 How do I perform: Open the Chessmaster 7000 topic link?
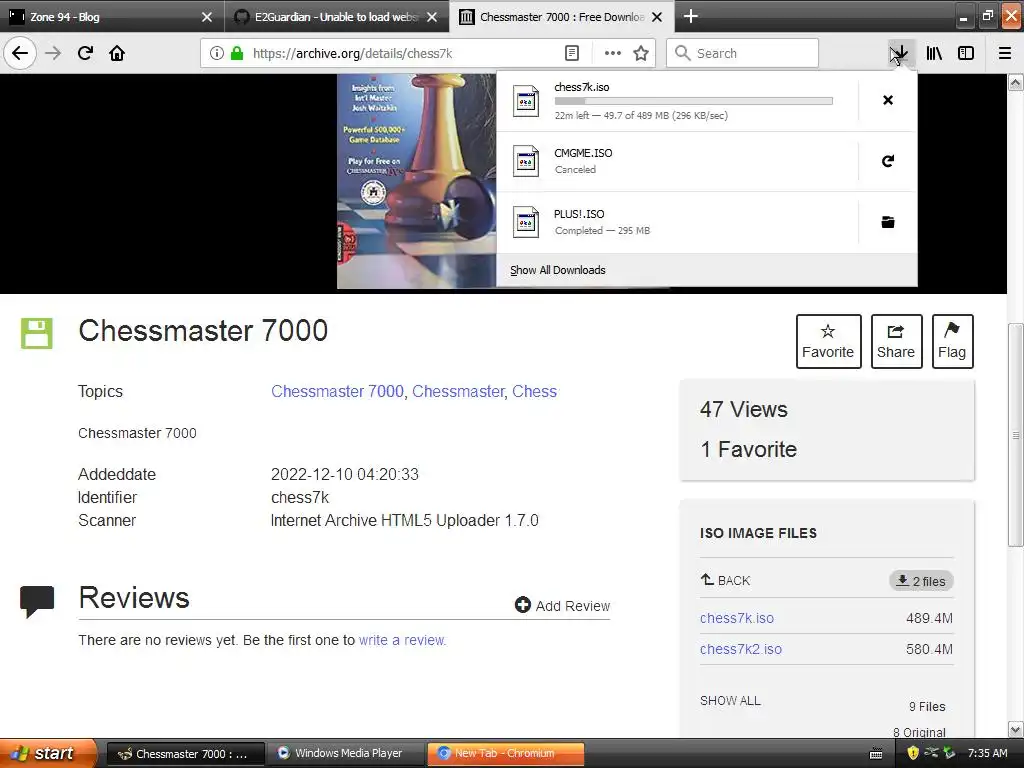point(337,391)
